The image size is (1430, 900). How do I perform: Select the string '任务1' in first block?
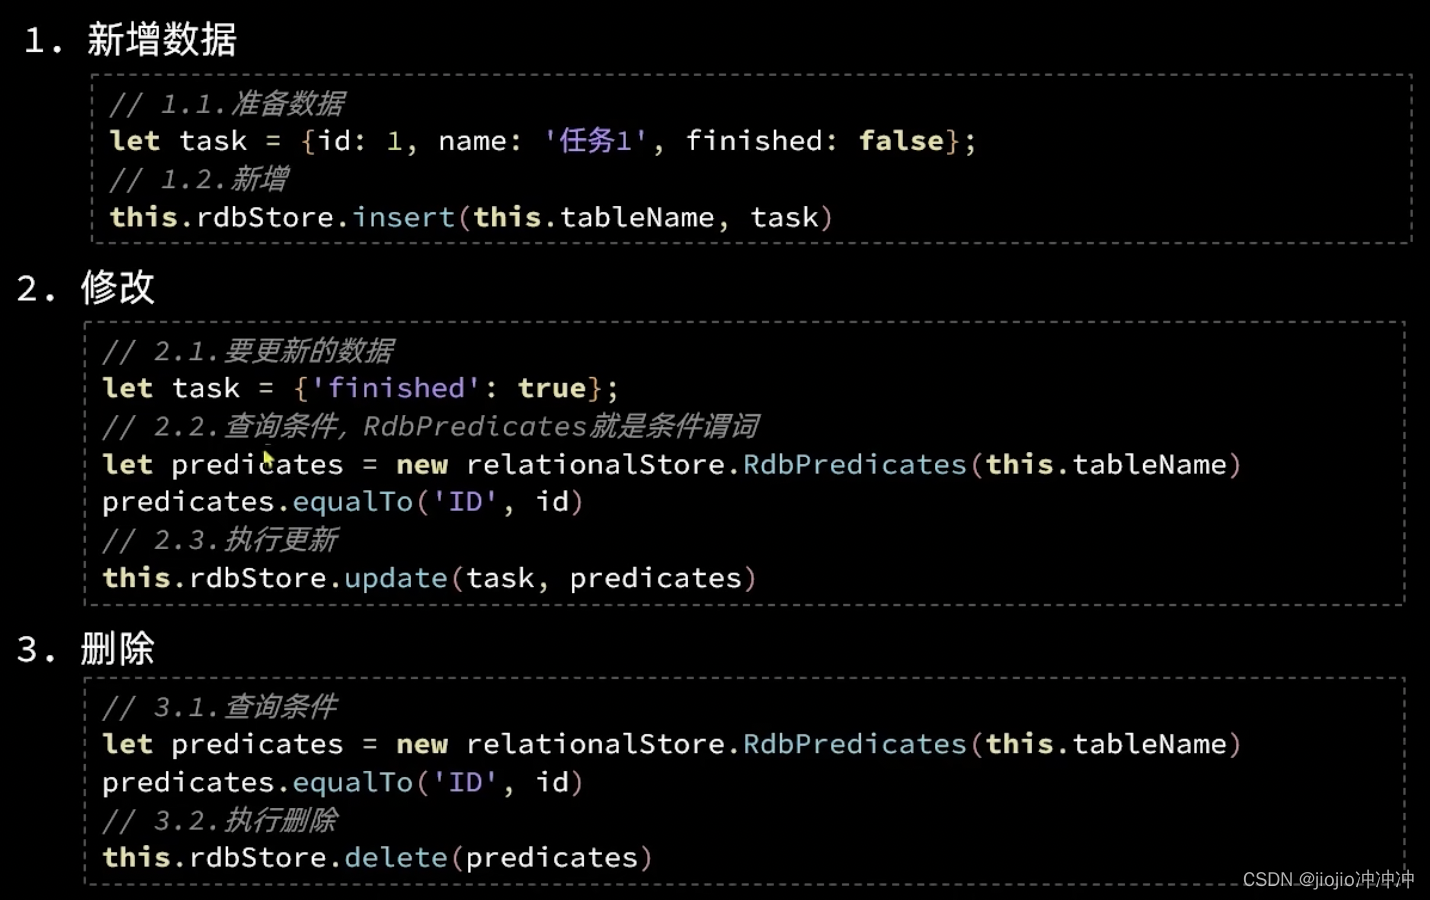596,141
